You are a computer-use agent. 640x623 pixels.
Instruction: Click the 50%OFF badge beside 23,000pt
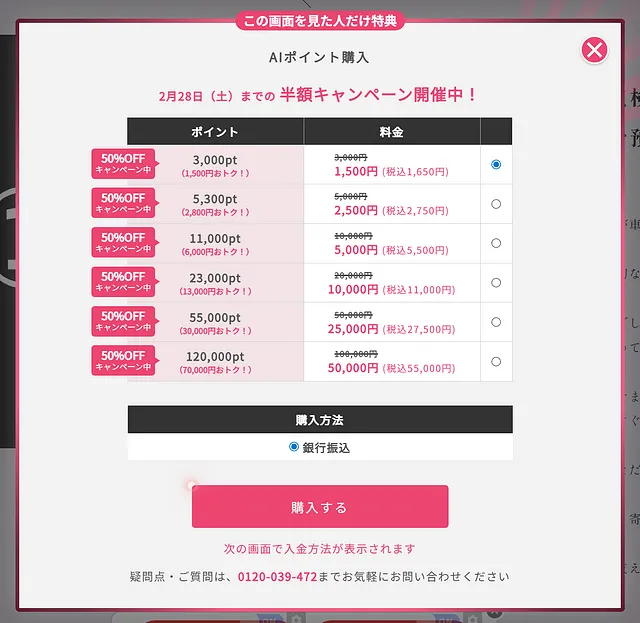pos(123,282)
